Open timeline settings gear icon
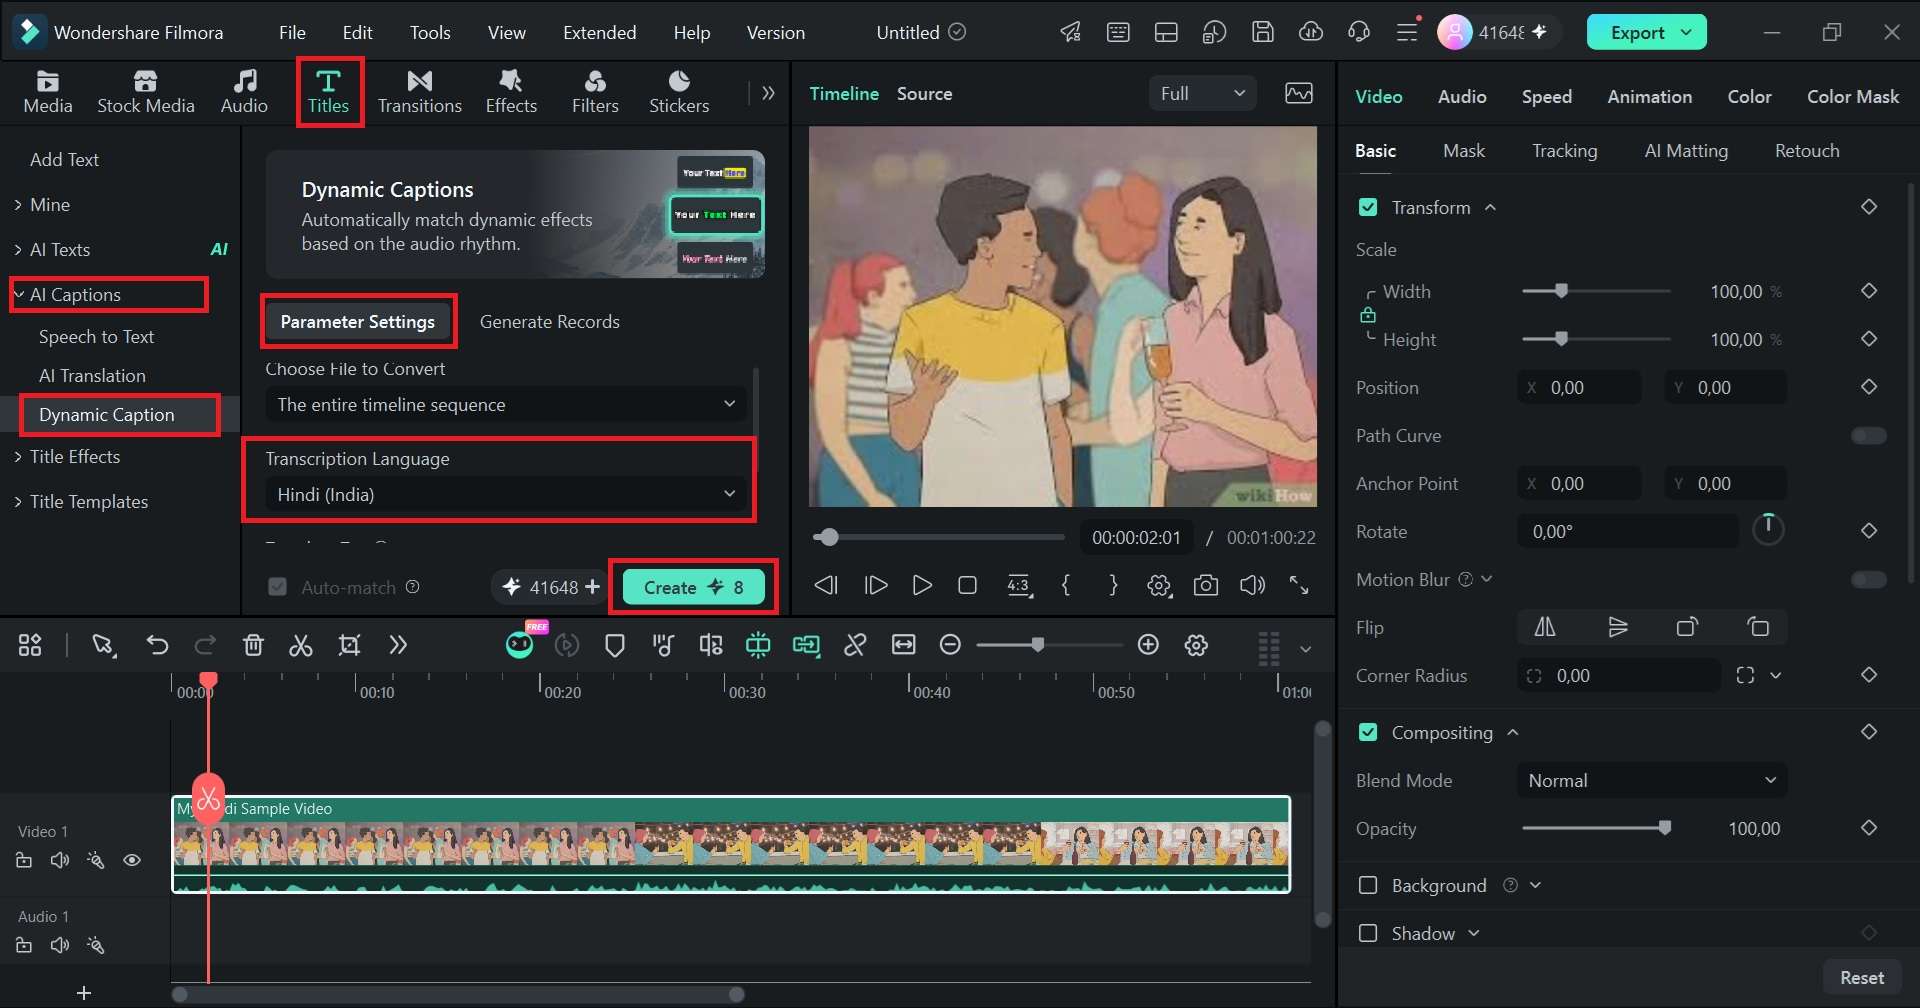 click(x=1196, y=645)
